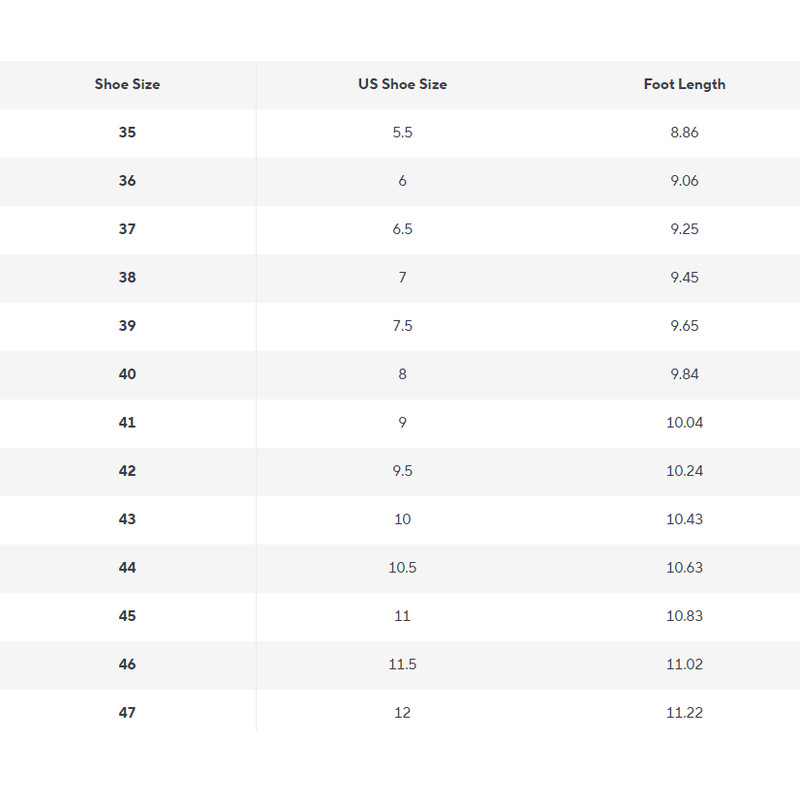Select shoe size 40 row label
The height and width of the screenshot is (800, 800).
pyautogui.click(x=127, y=374)
